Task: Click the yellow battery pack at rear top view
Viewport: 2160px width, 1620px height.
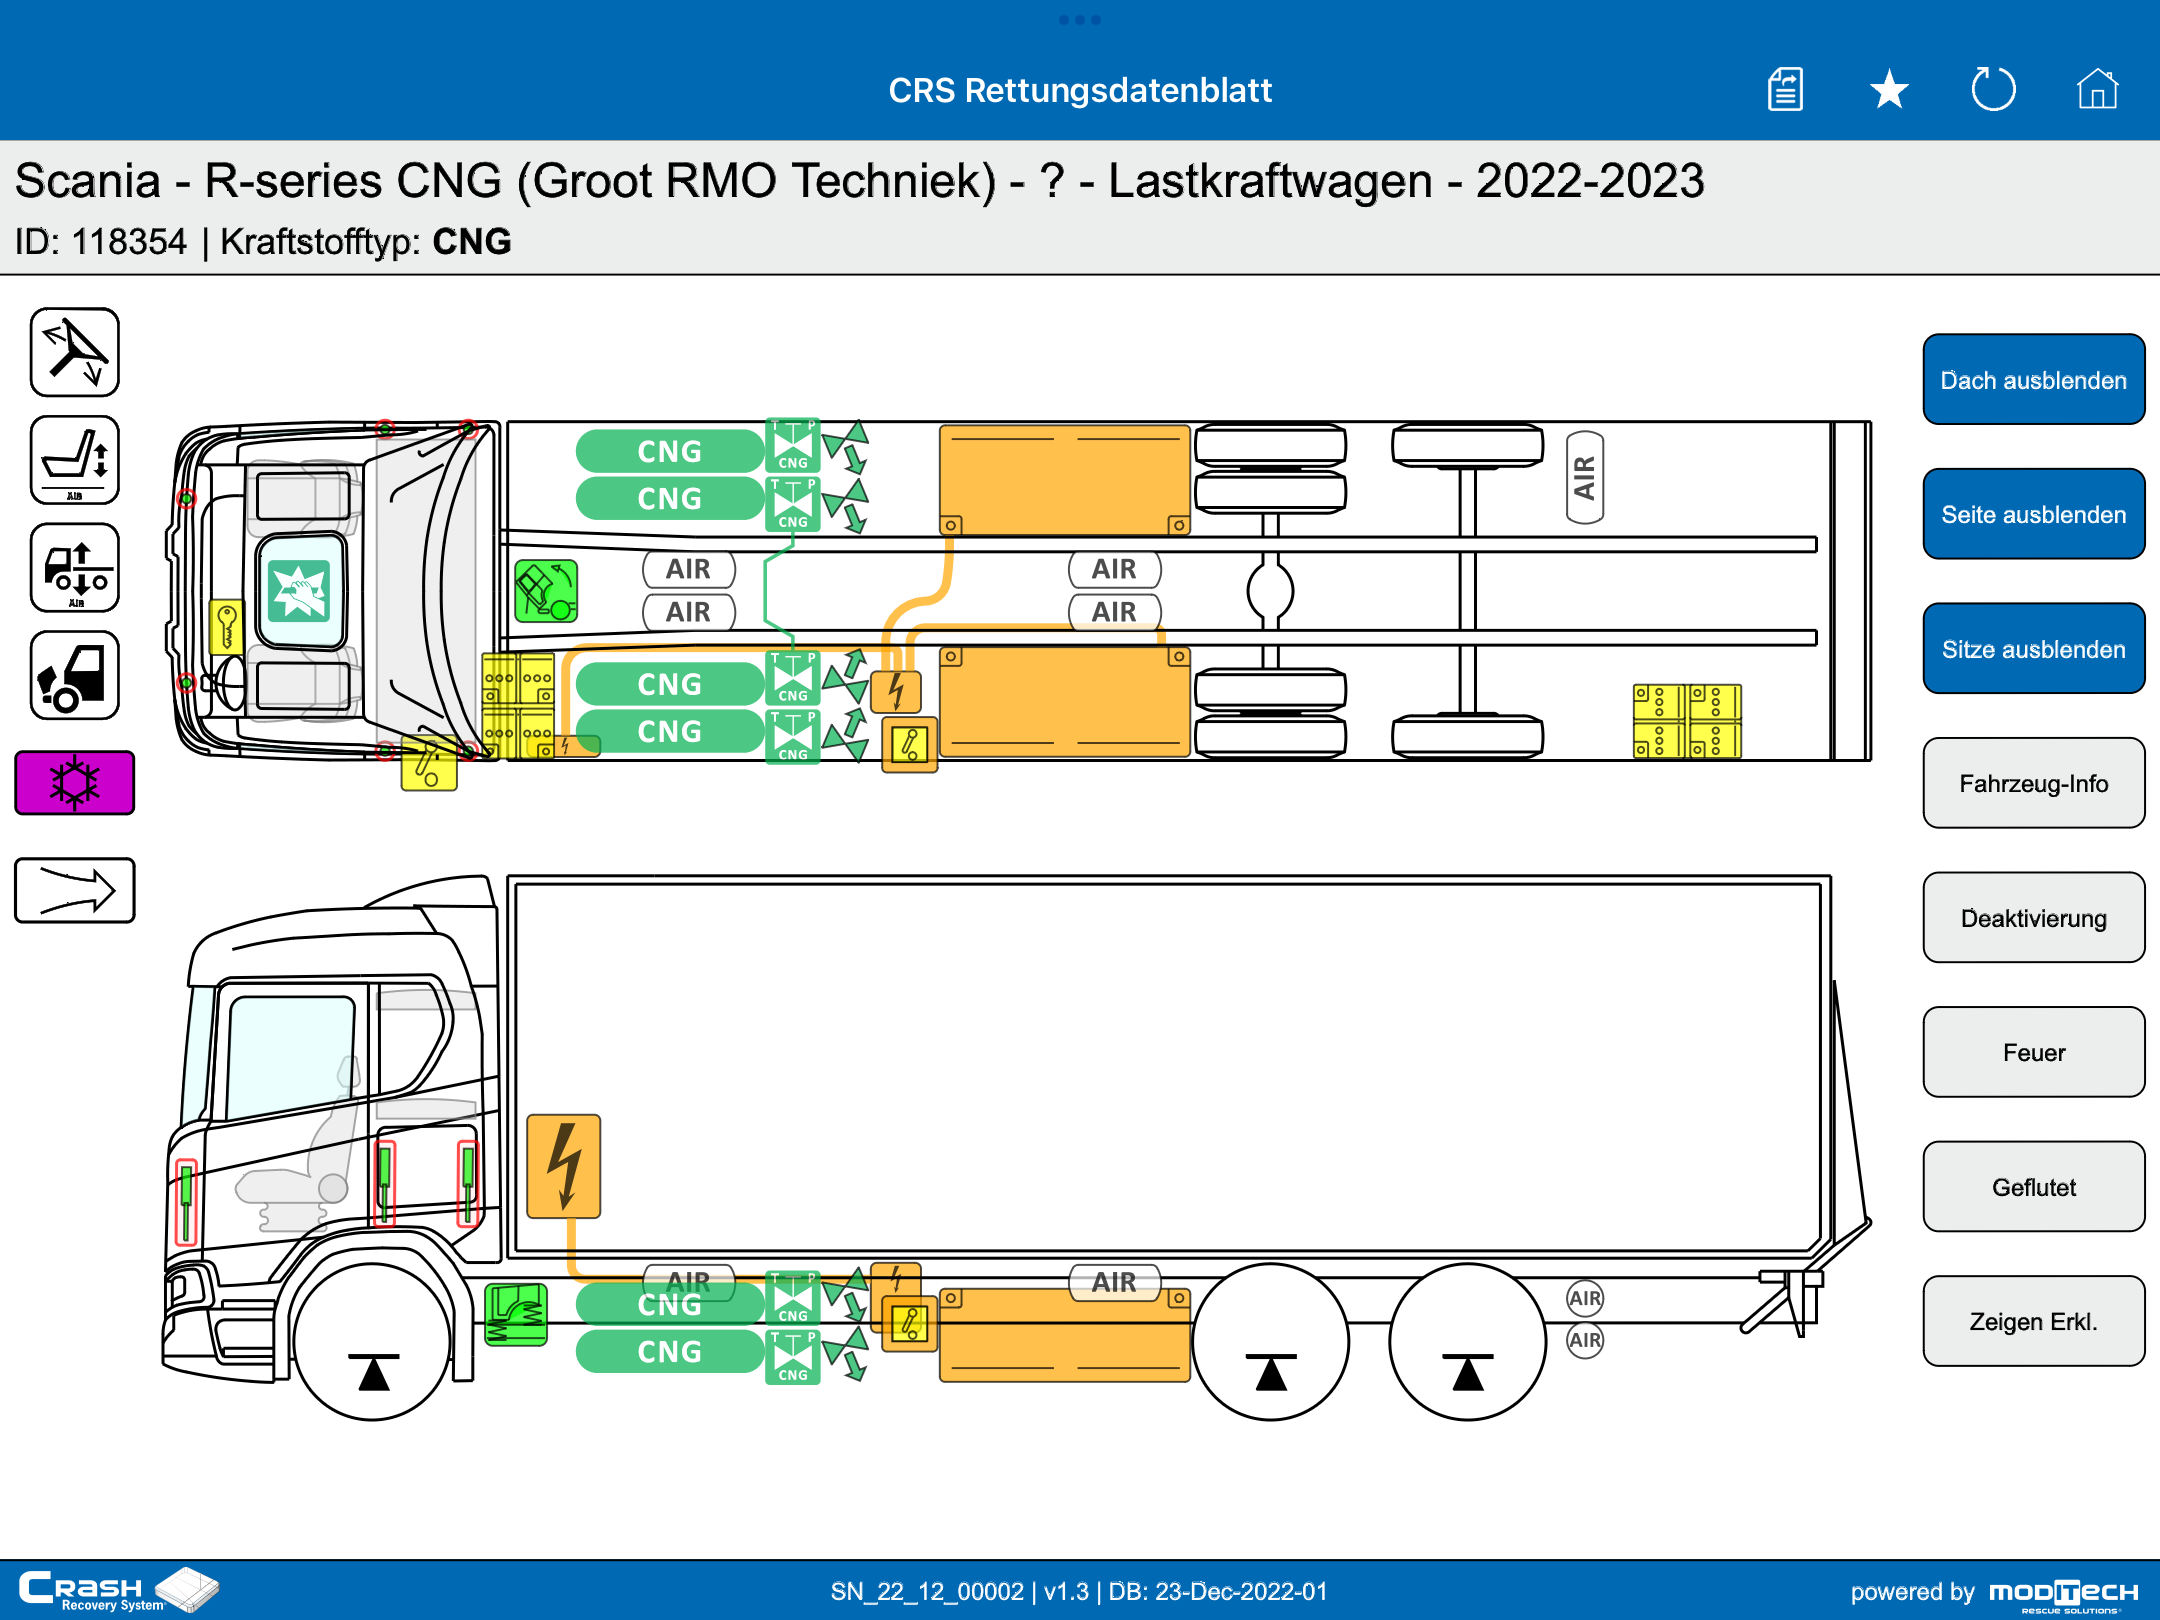Action: point(1687,721)
